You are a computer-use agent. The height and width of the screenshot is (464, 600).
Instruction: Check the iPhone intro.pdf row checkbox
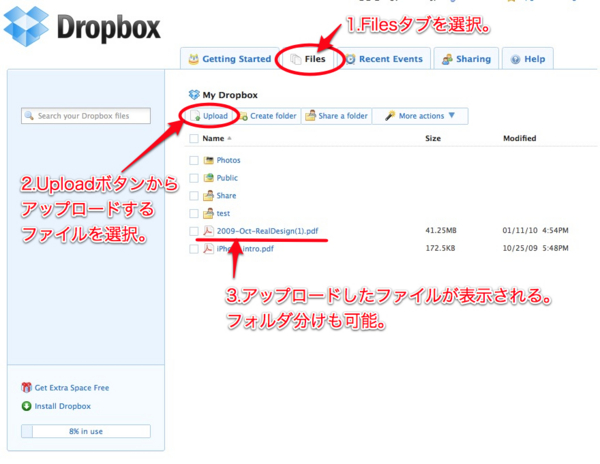tap(194, 249)
